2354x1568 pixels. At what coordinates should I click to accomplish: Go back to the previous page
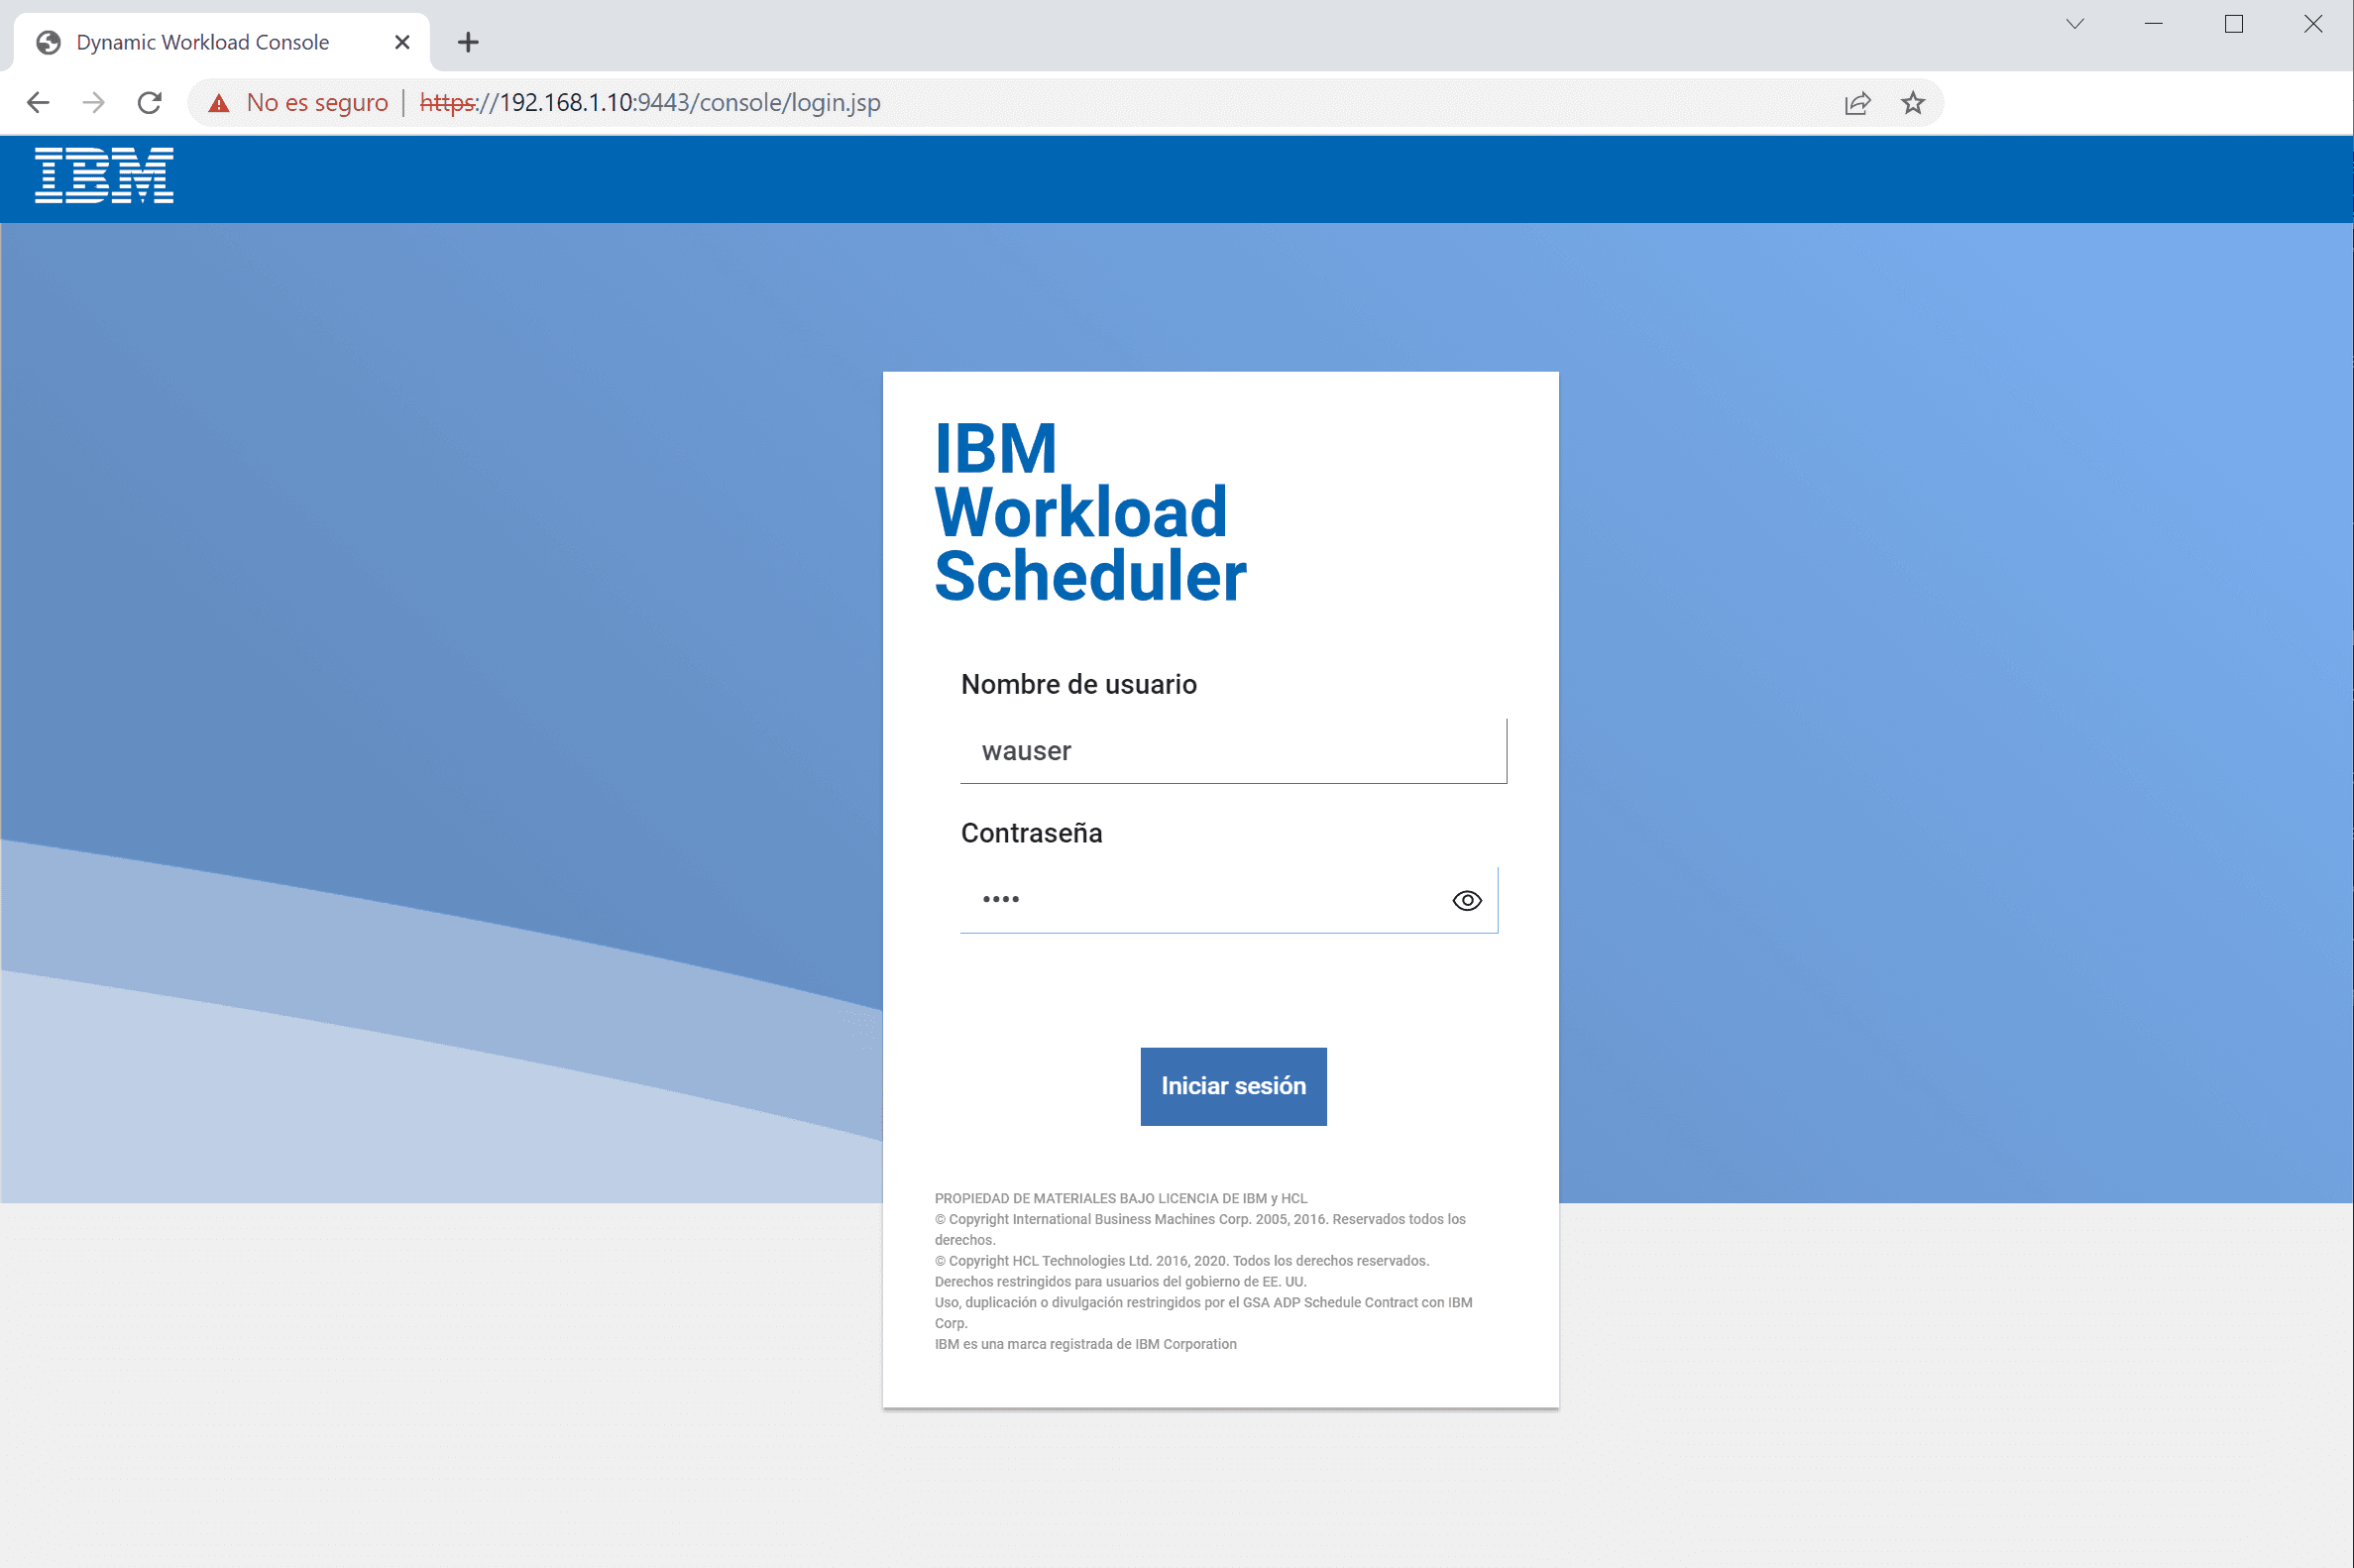coord(38,102)
